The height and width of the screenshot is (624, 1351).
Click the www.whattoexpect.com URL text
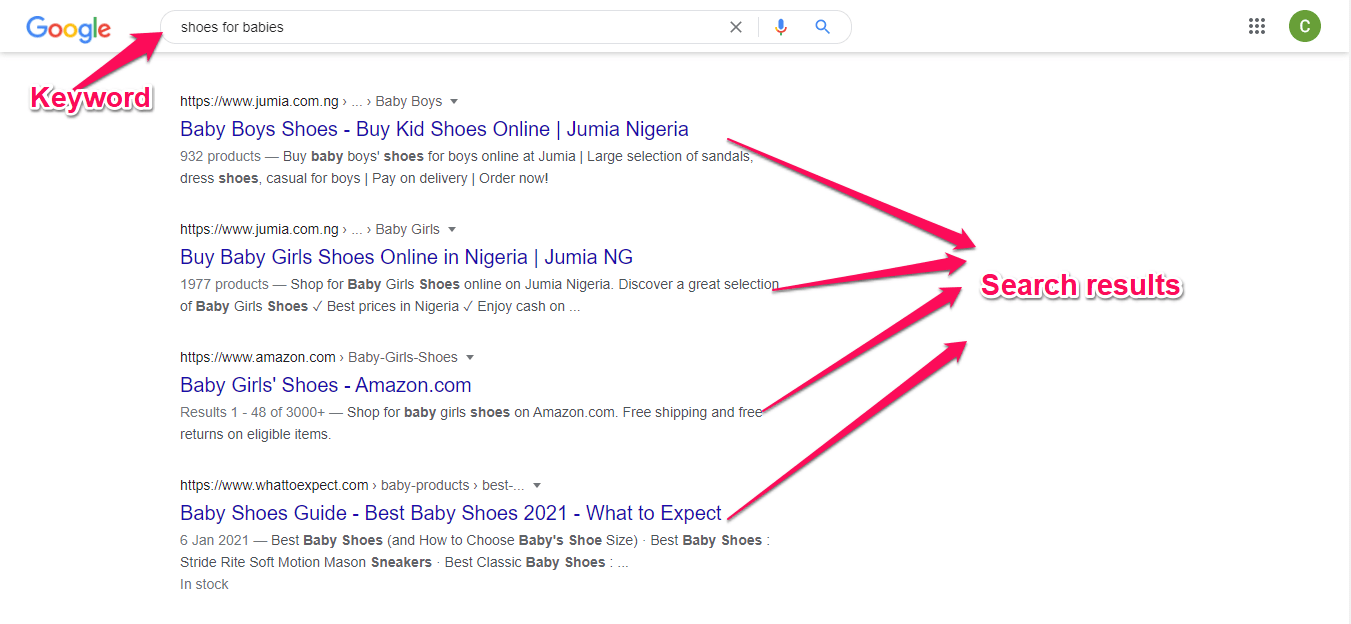(x=274, y=485)
